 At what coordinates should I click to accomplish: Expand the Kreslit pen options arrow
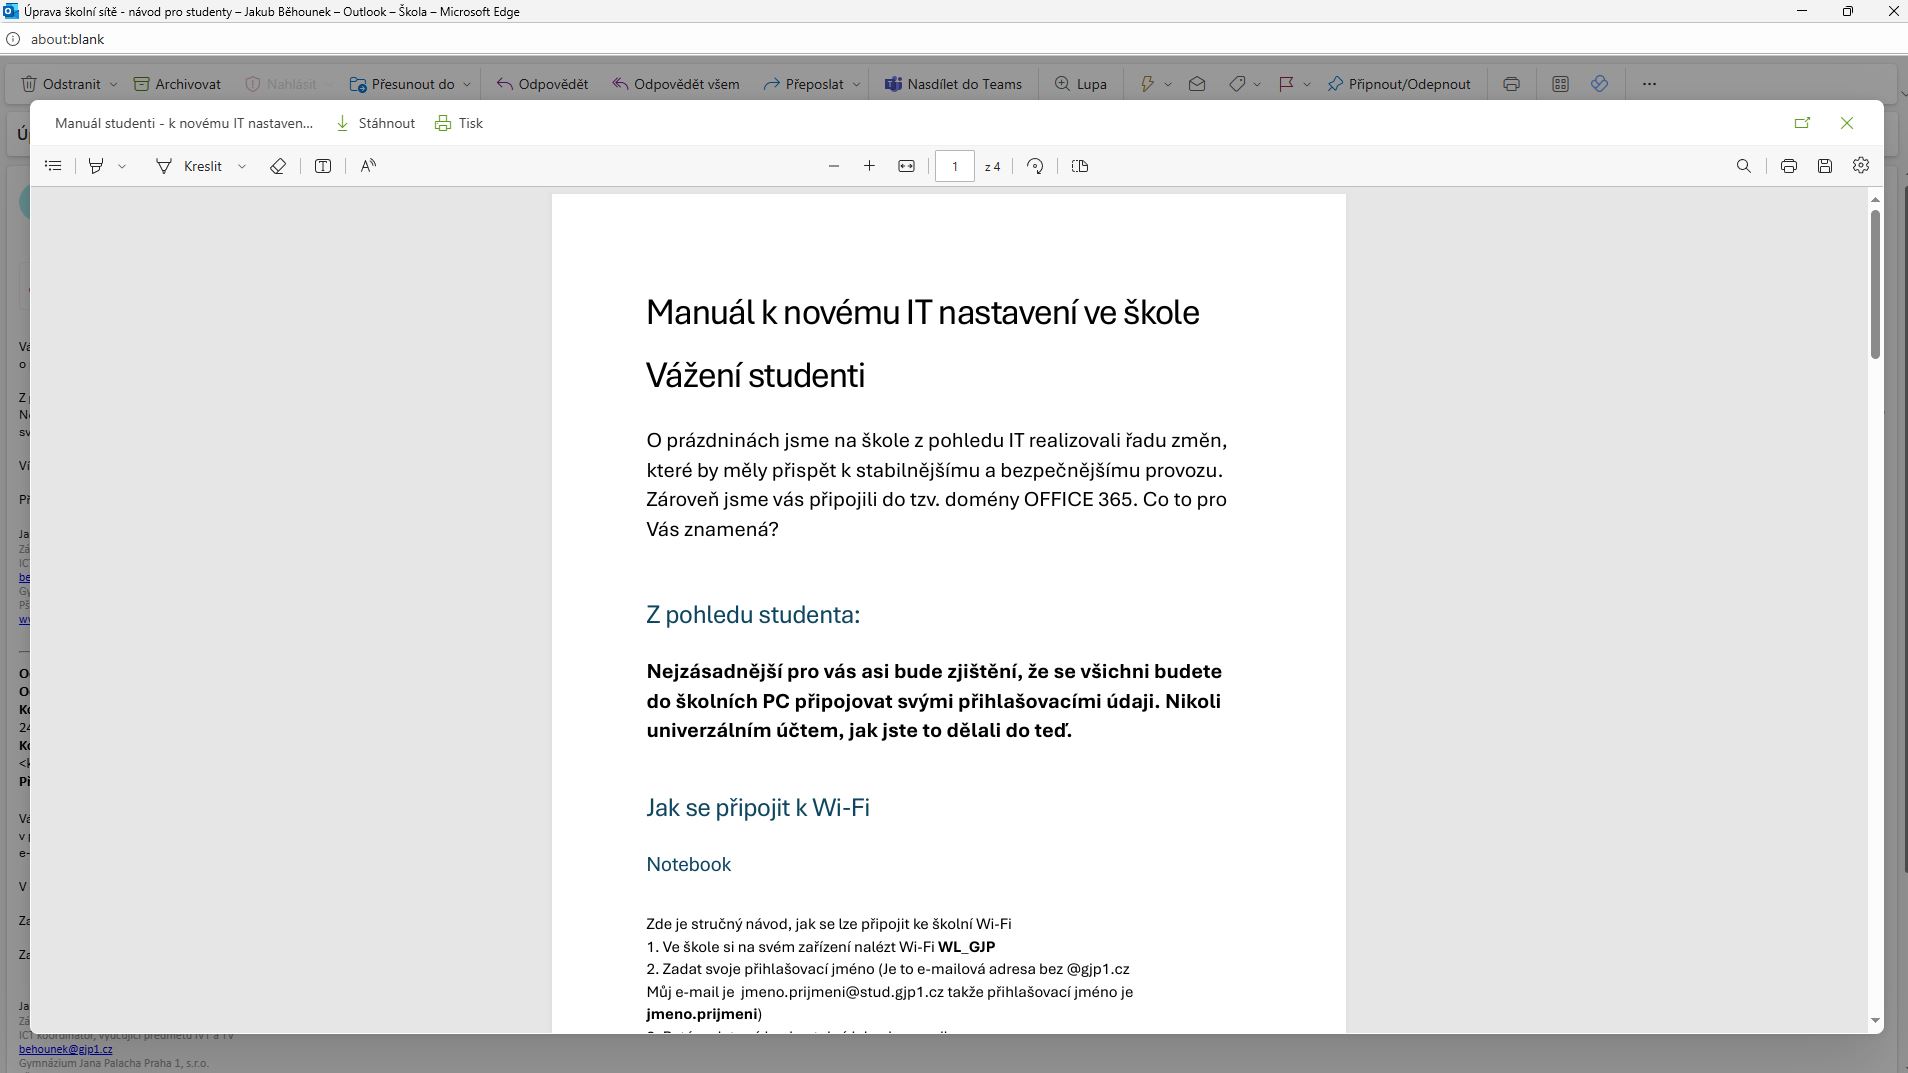[x=242, y=166]
